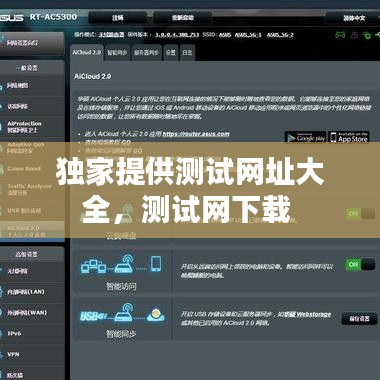This screenshot has width=380, height=380.
Task: Click the green gamepad status icon
Action: pyautogui.click(x=340, y=34)
